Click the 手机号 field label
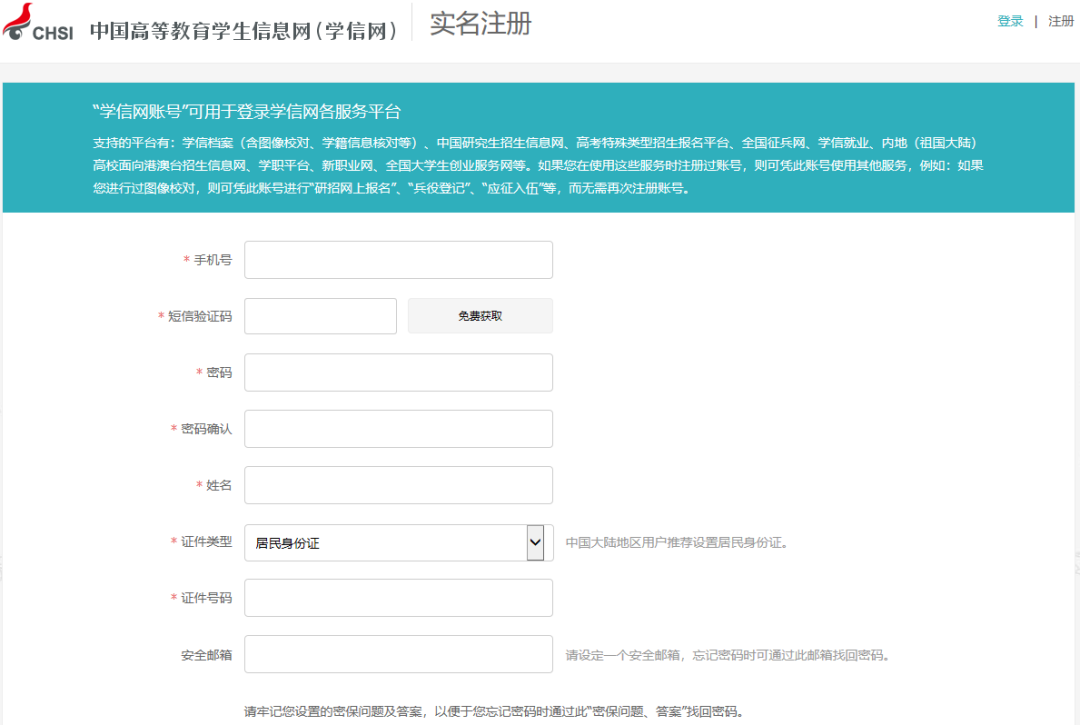 (212, 260)
